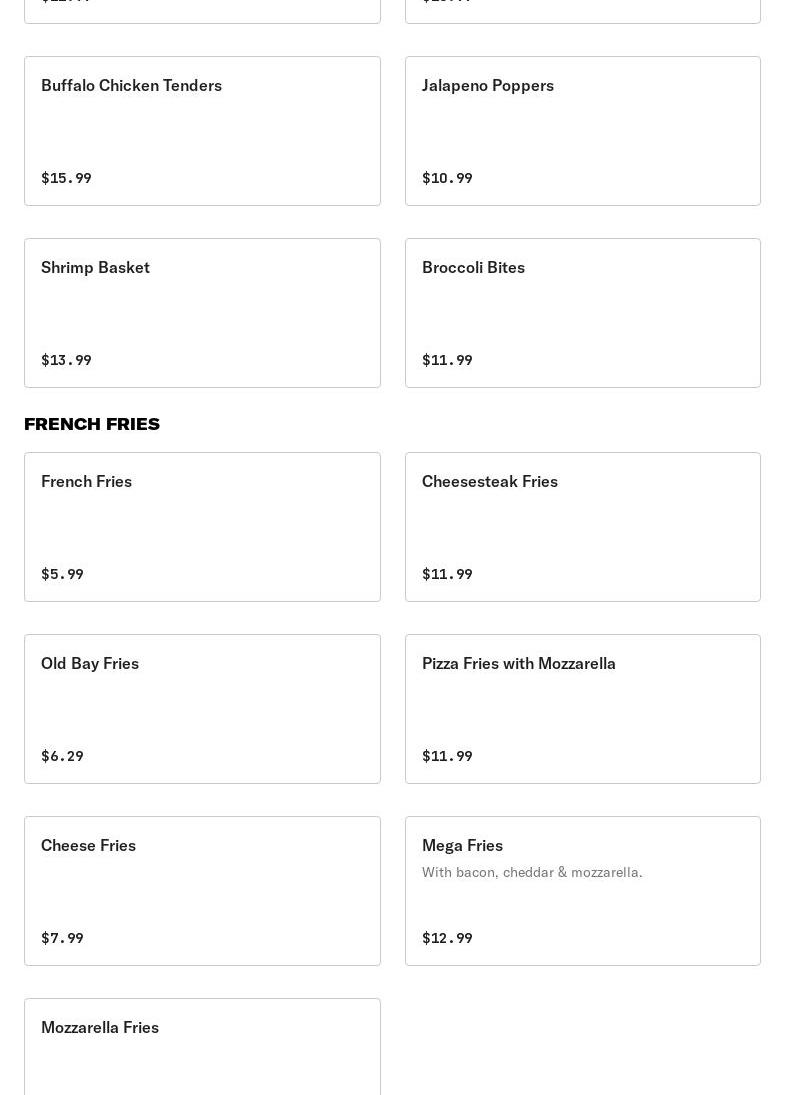Choose the Cheese Fries item
Image resolution: width=785 pixels, height=1095 pixels.
[x=202, y=890]
